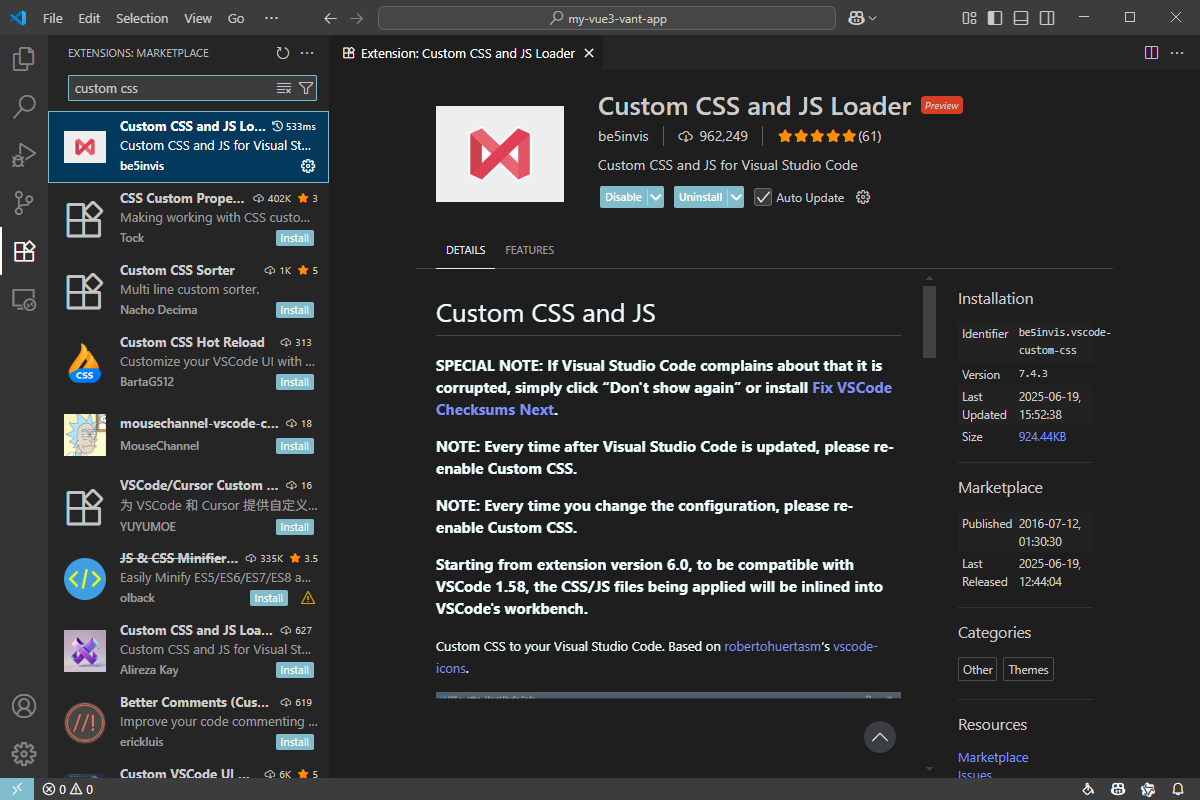
Task: Open the title bar overflow menu ellipsis
Action: tap(271, 18)
